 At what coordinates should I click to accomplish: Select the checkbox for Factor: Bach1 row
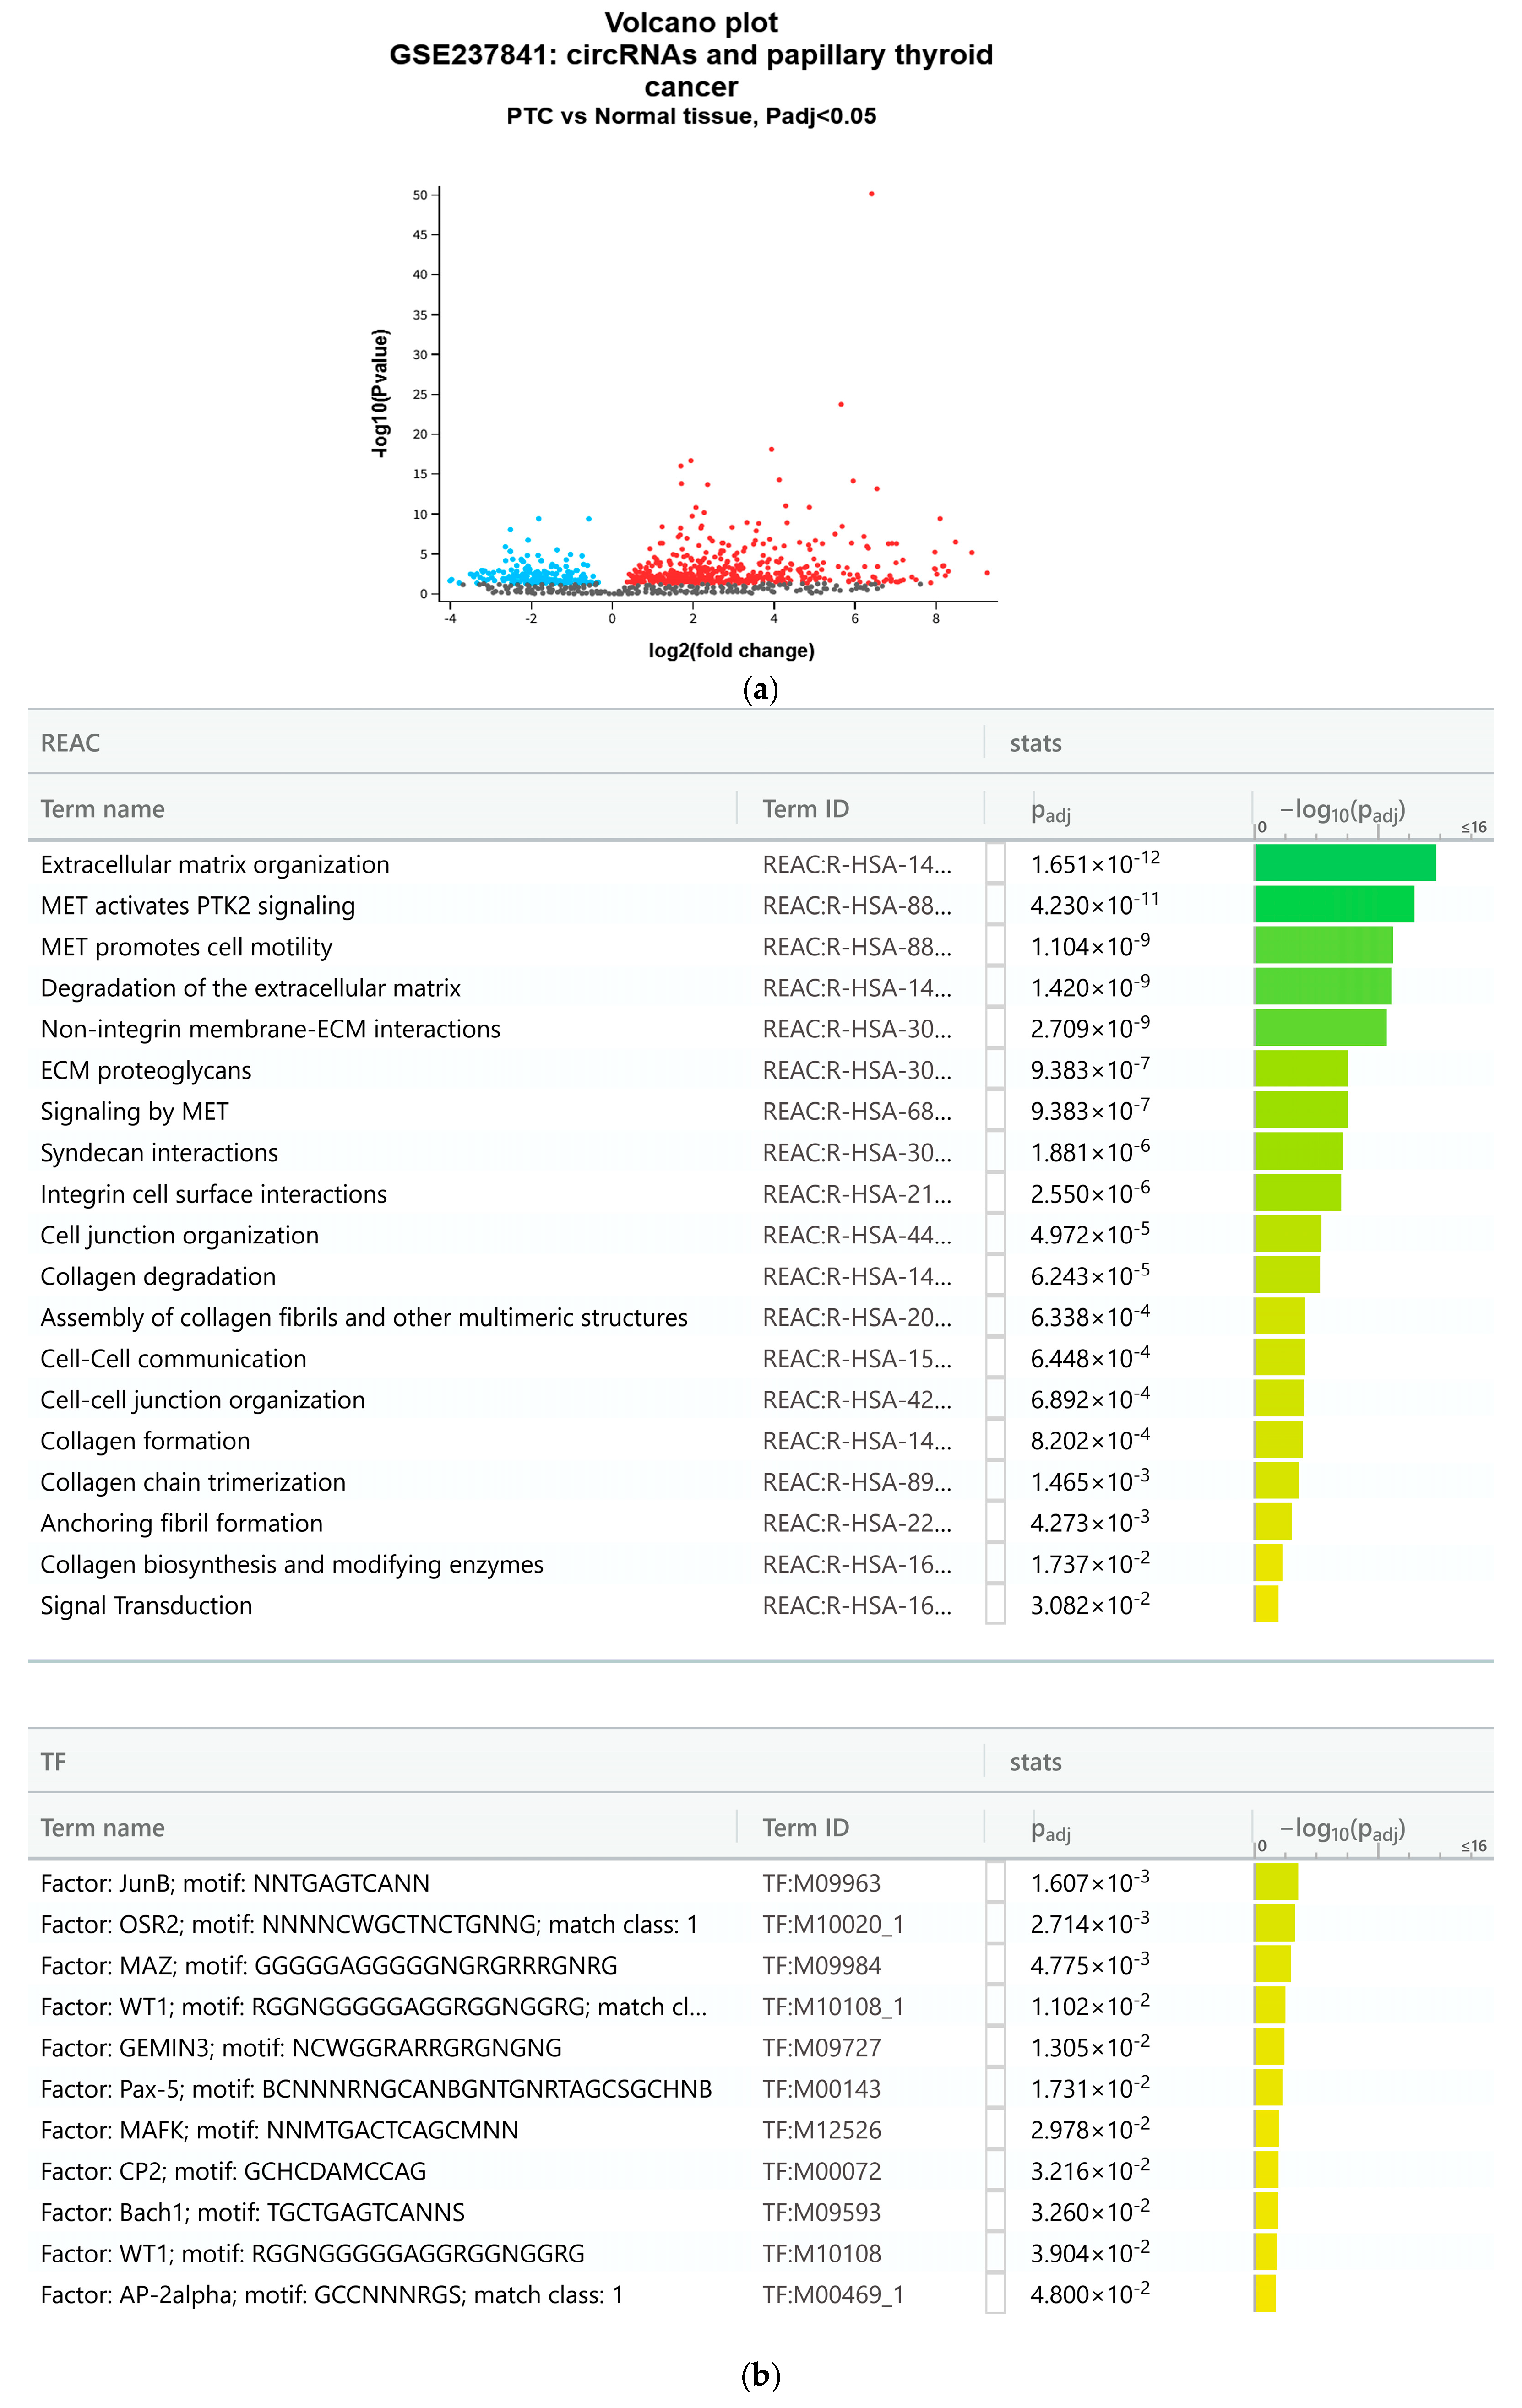point(995,2212)
